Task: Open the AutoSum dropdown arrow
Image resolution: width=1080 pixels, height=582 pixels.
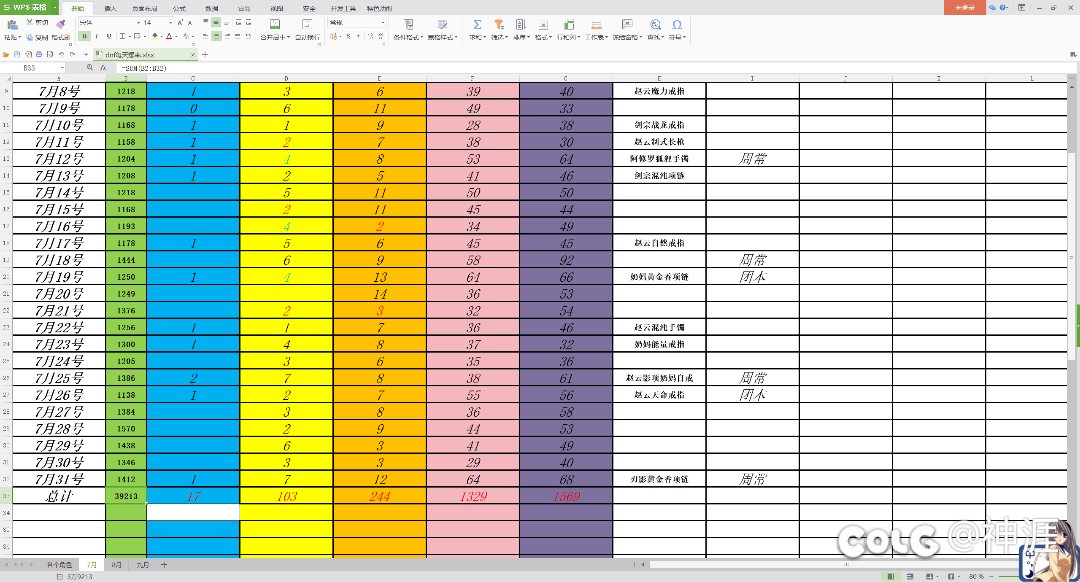Action: [485, 37]
